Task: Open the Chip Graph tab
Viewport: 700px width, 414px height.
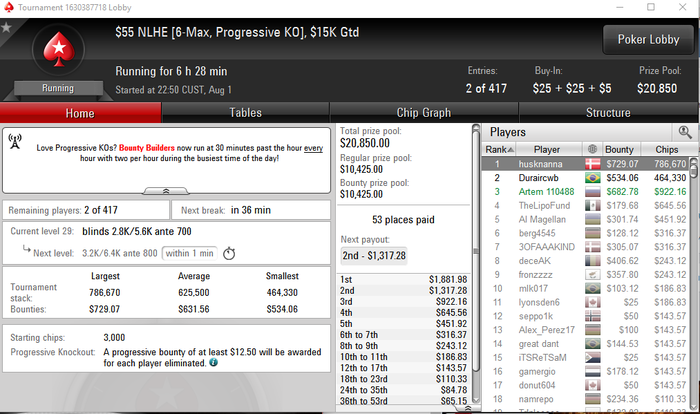Action: [x=424, y=113]
